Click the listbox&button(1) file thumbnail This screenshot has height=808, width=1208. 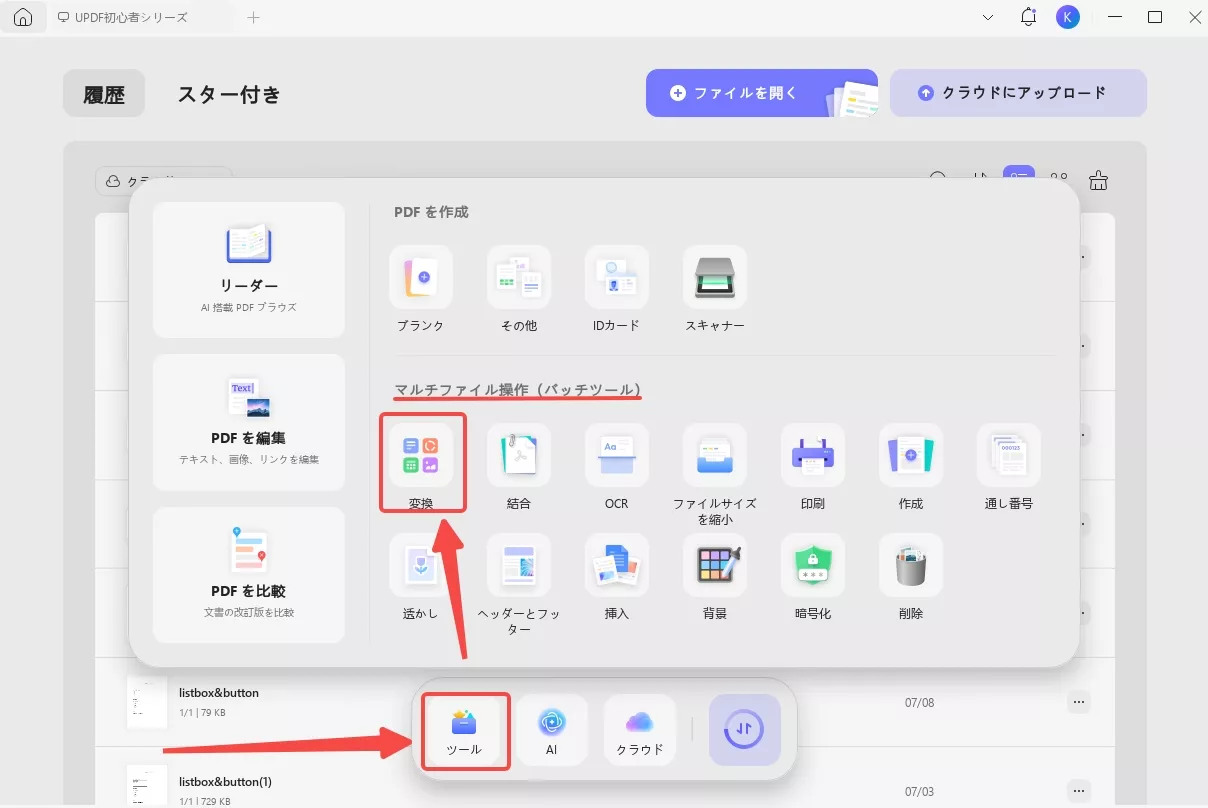(x=146, y=786)
